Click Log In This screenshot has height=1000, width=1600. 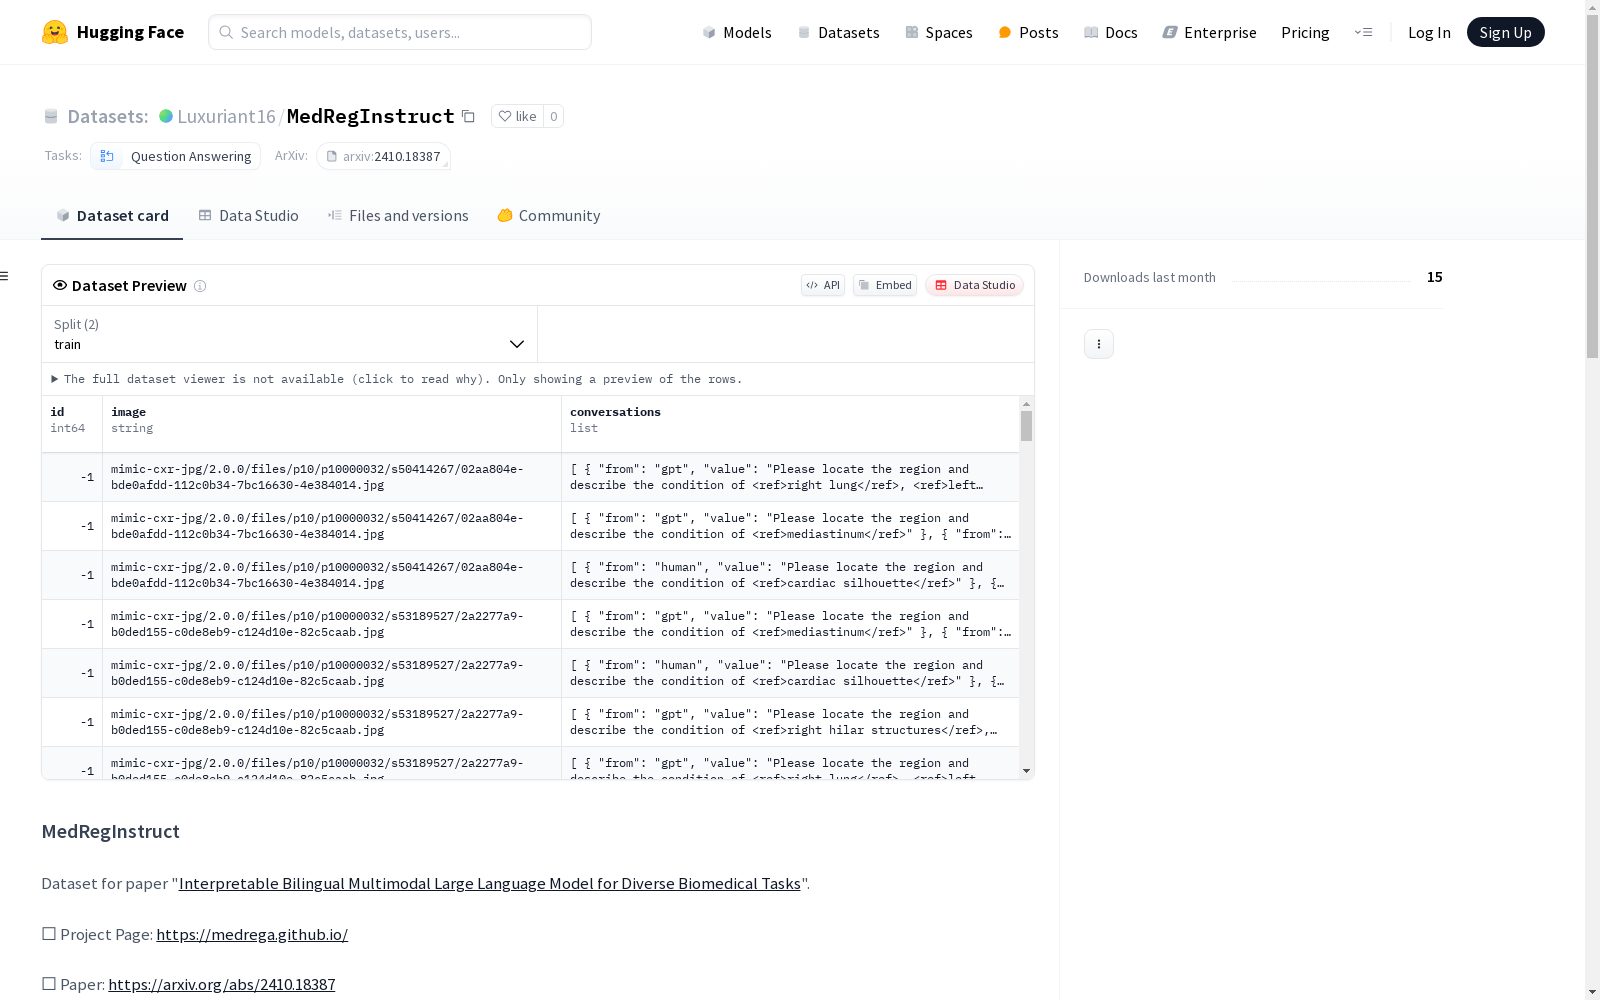pyautogui.click(x=1429, y=32)
